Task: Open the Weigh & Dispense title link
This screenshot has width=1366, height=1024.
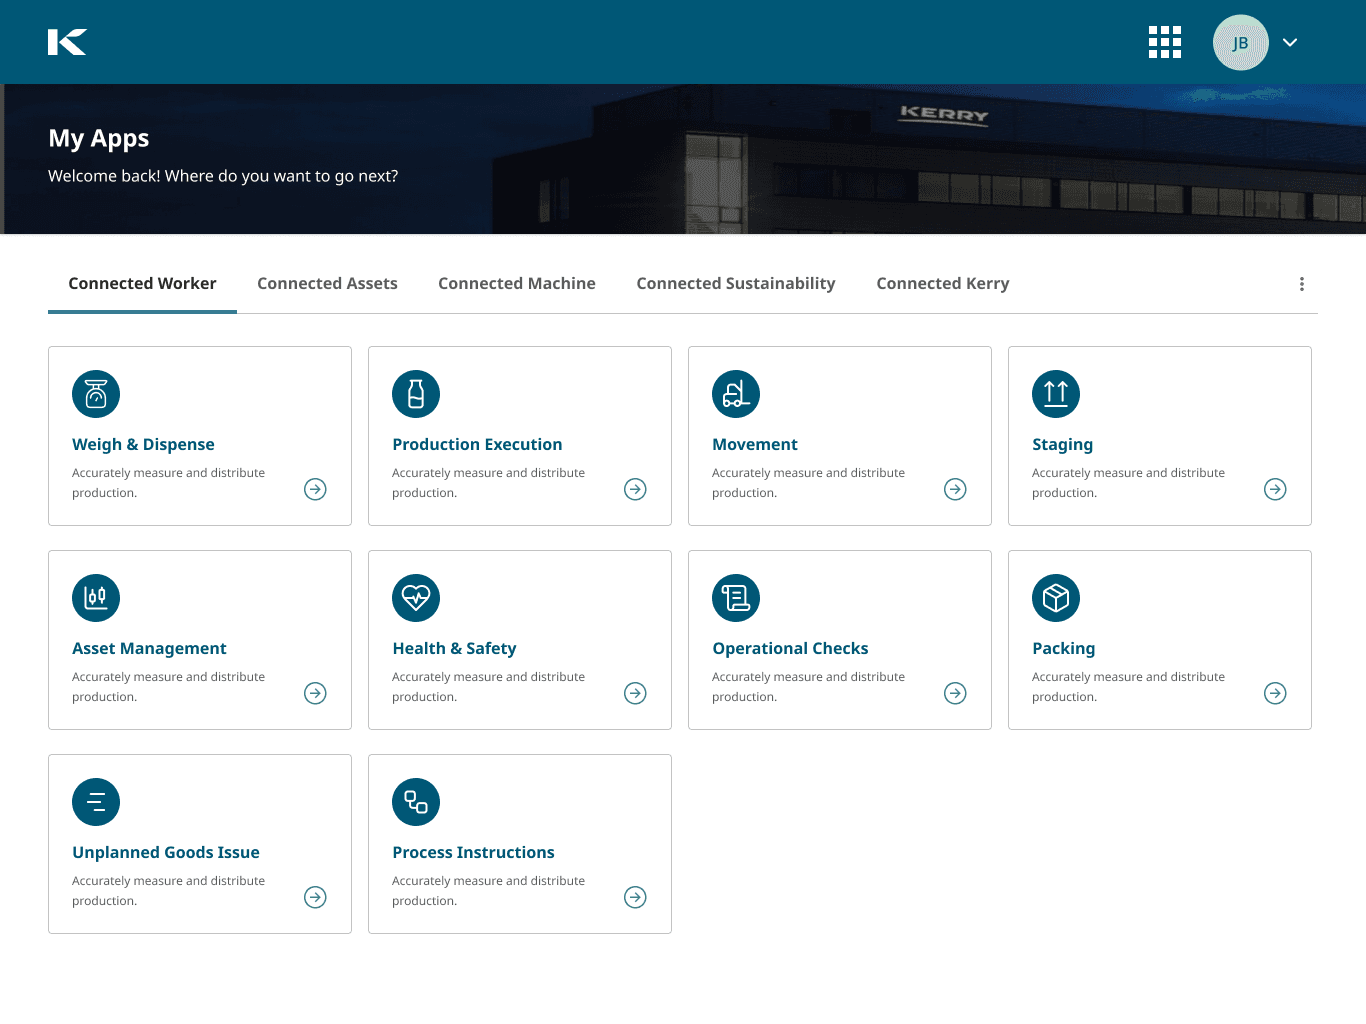Action: tap(143, 444)
